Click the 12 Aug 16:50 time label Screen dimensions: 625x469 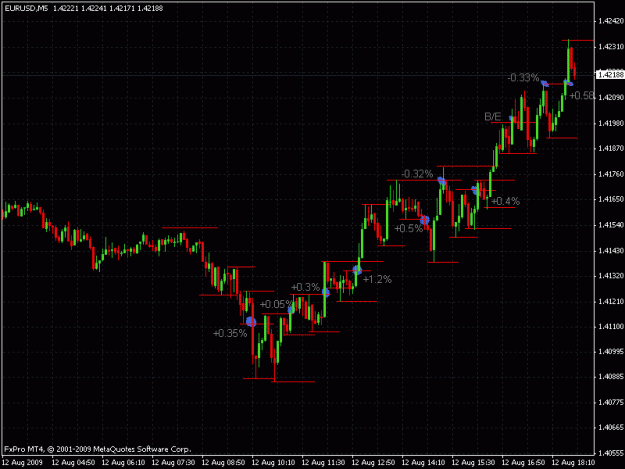click(x=523, y=463)
